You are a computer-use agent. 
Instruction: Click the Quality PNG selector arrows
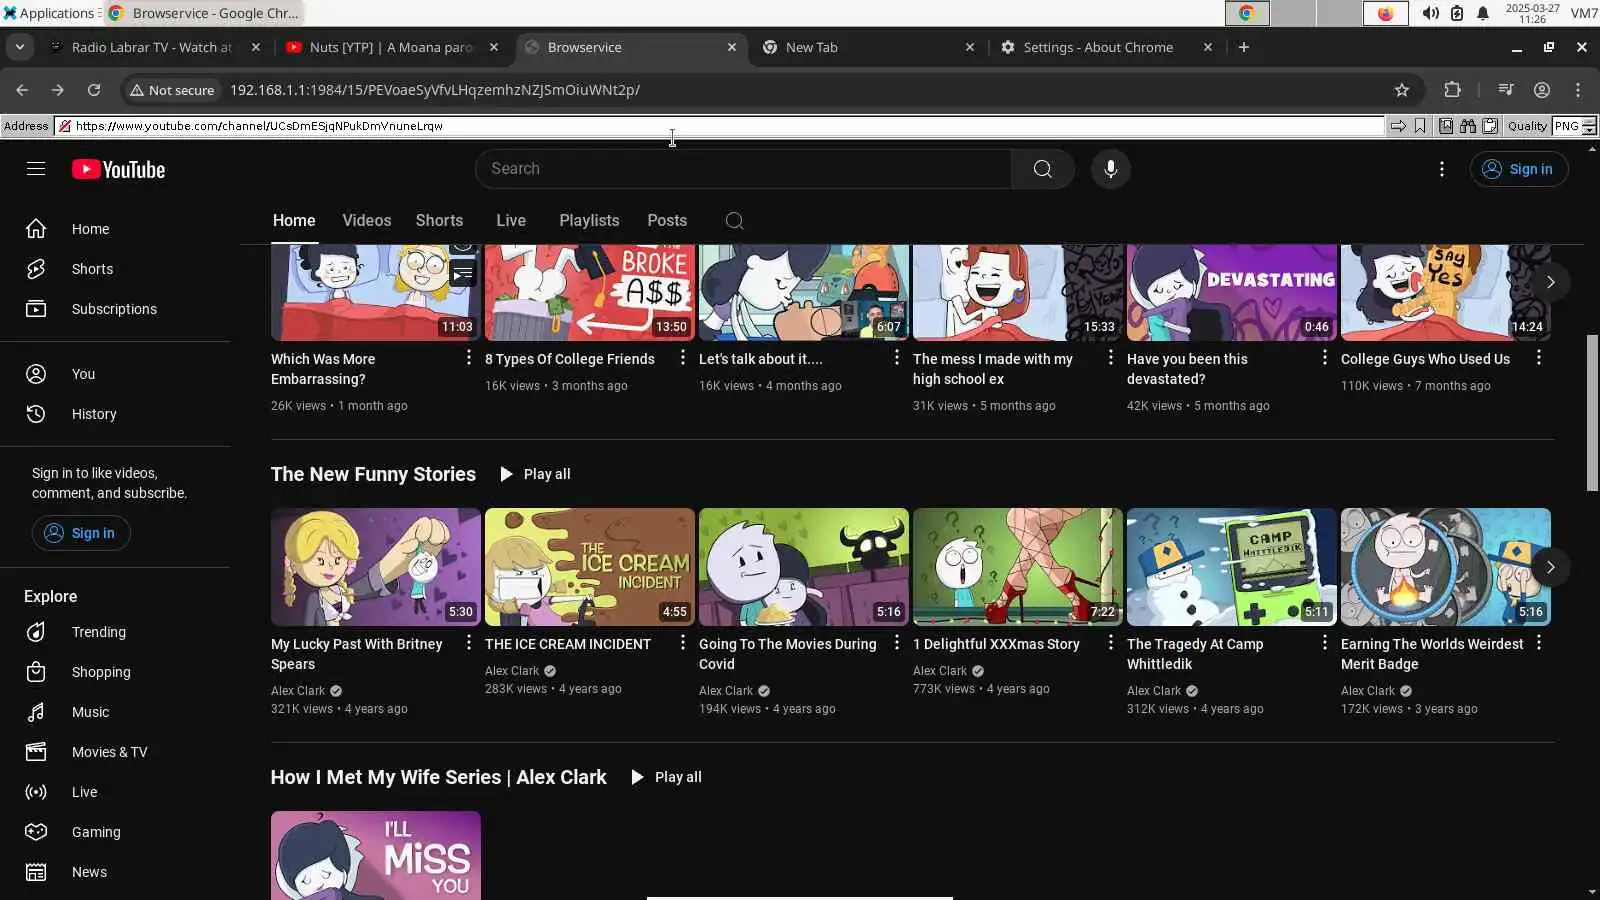pyautogui.click(x=1589, y=126)
